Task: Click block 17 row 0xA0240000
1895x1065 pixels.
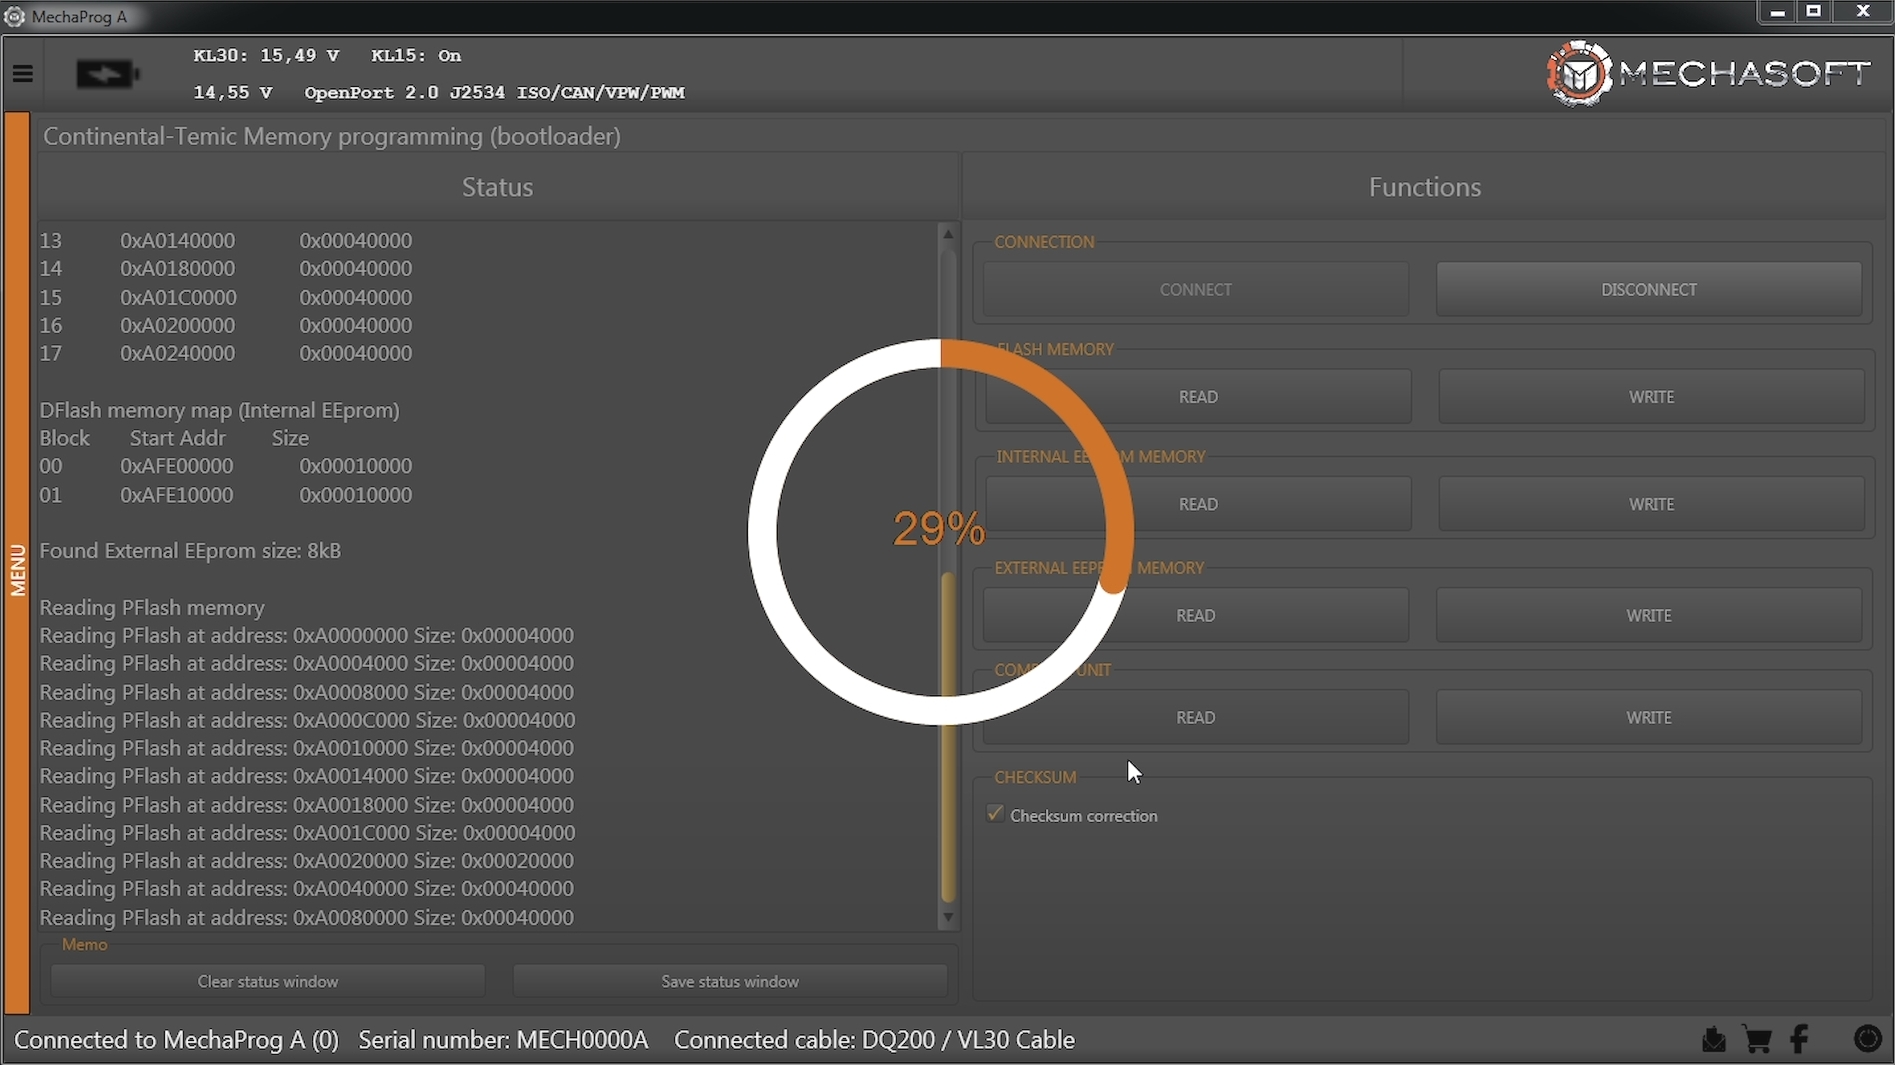Action: 226,353
